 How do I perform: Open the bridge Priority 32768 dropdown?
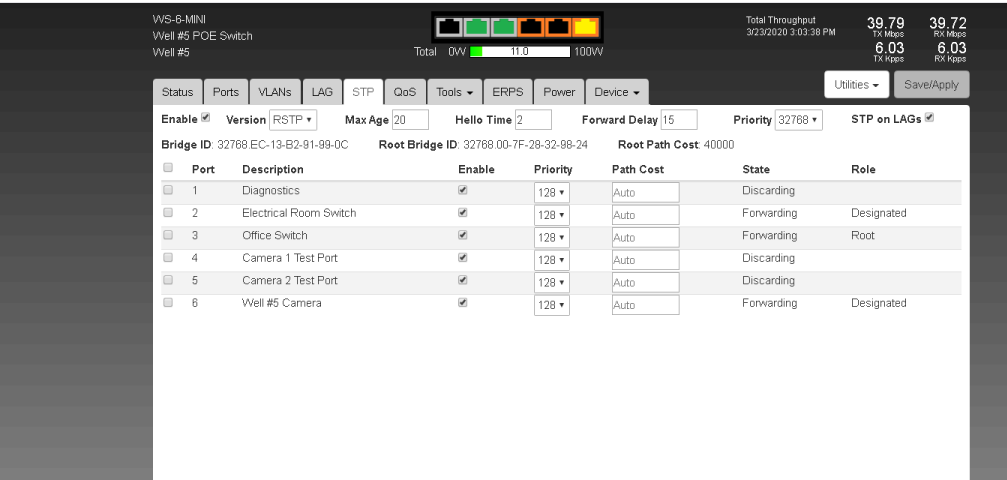pyautogui.click(x=797, y=120)
